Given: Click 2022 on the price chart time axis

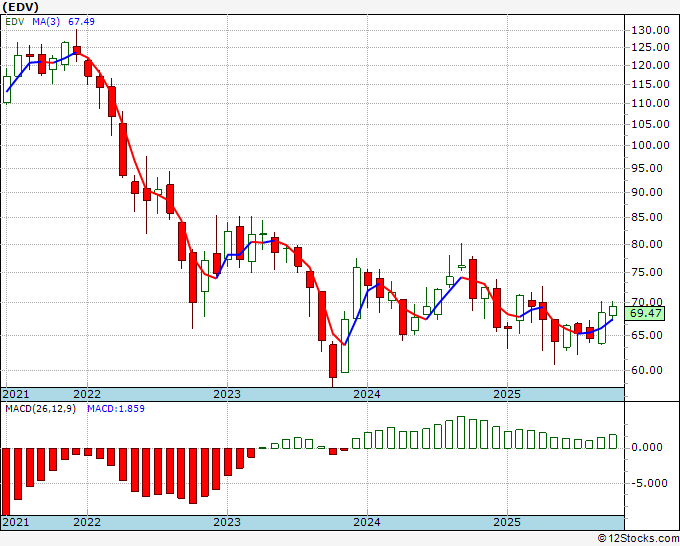Looking at the screenshot, I should tap(87, 394).
